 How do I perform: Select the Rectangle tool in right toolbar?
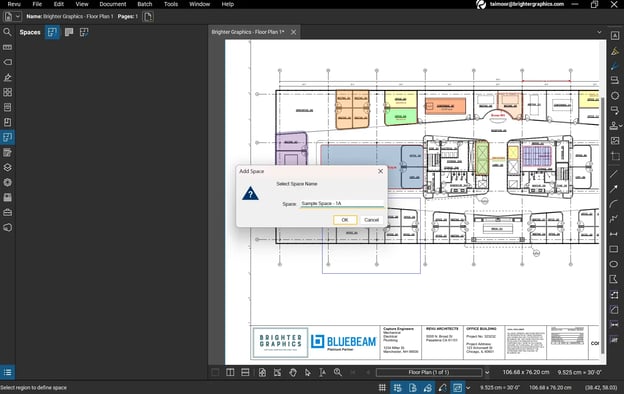point(614,249)
